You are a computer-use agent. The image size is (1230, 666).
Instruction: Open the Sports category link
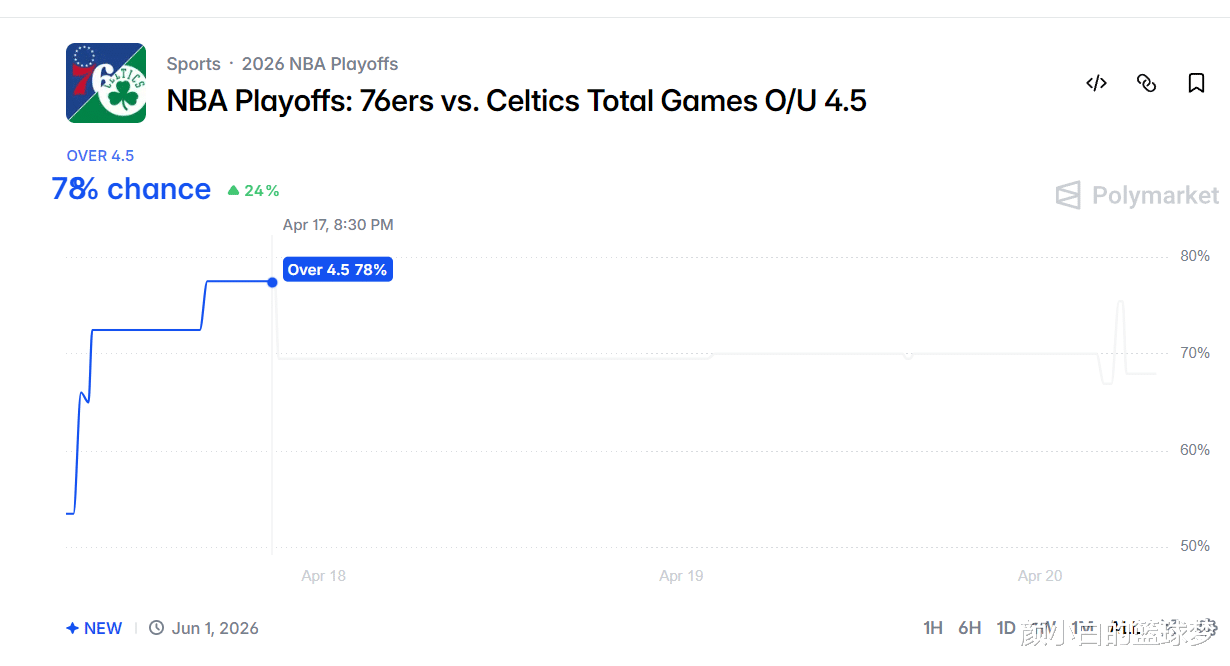[193, 64]
